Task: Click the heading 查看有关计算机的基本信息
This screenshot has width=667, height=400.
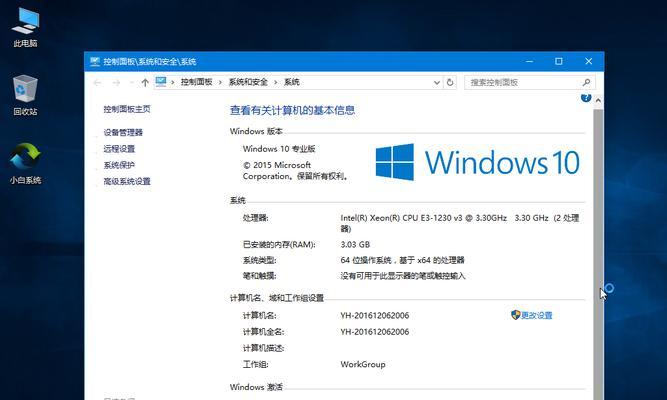Action: pyautogui.click(x=292, y=111)
